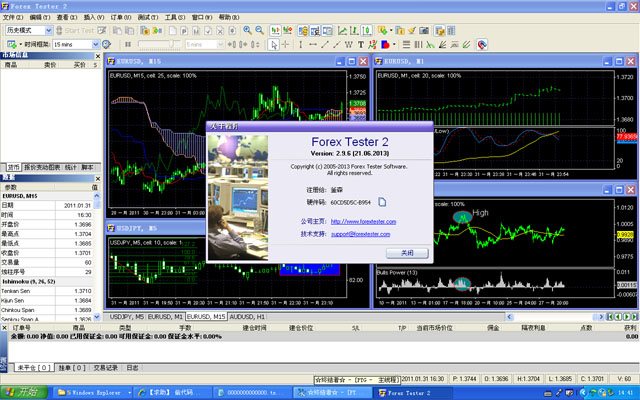
Task: Select the blue-red shapes tool
Action: point(385,44)
